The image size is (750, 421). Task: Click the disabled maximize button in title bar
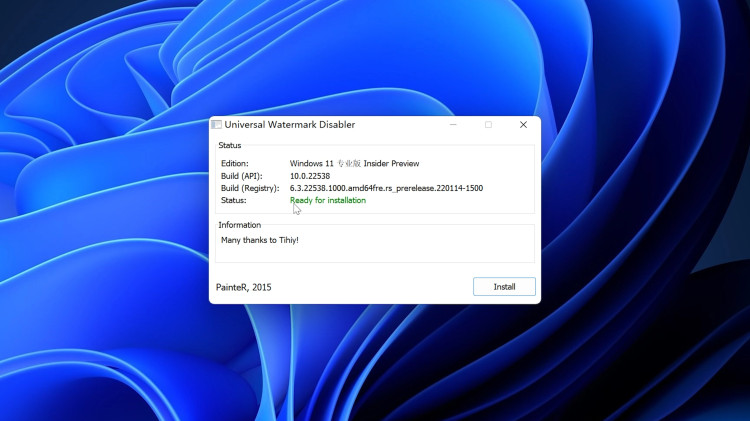(488, 125)
